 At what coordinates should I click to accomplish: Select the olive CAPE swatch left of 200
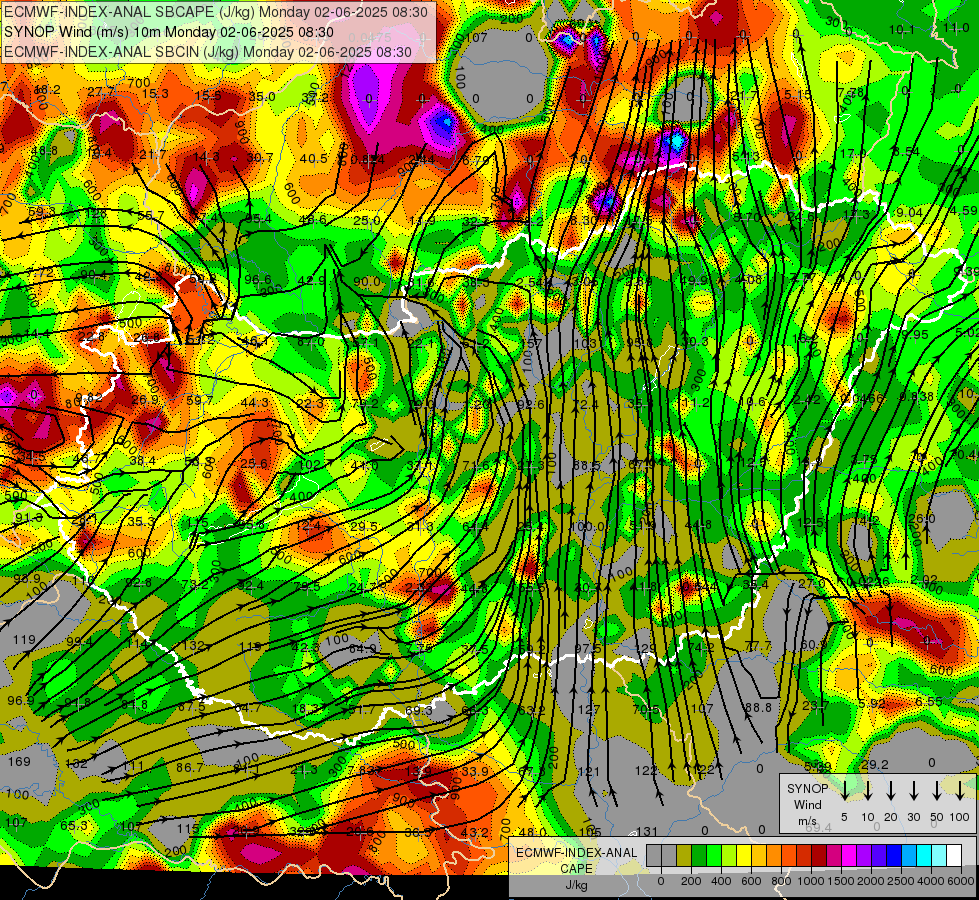coord(684,856)
